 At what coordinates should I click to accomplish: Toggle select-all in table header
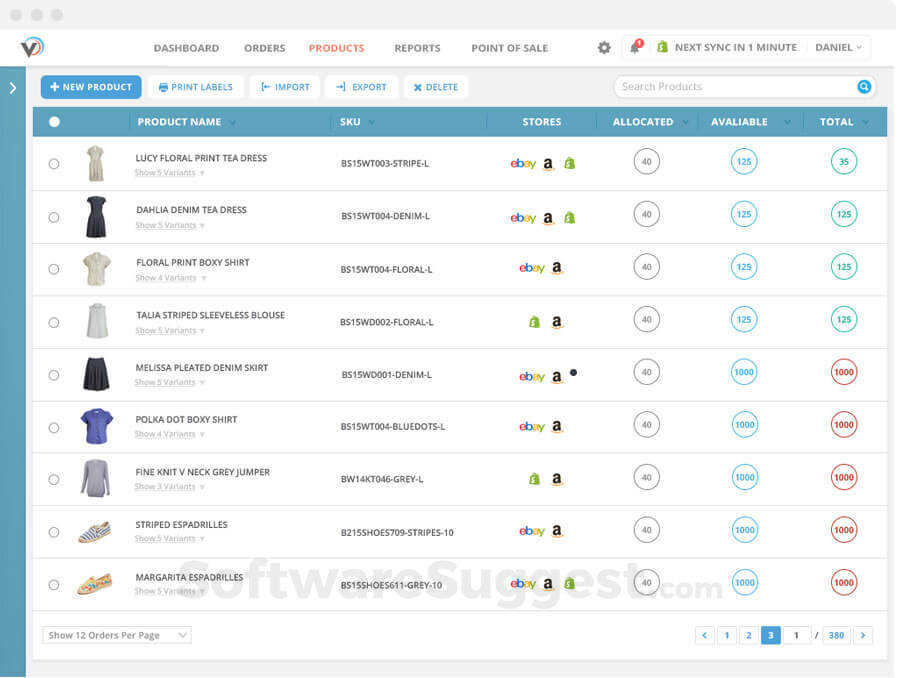click(x=54, y=122)
